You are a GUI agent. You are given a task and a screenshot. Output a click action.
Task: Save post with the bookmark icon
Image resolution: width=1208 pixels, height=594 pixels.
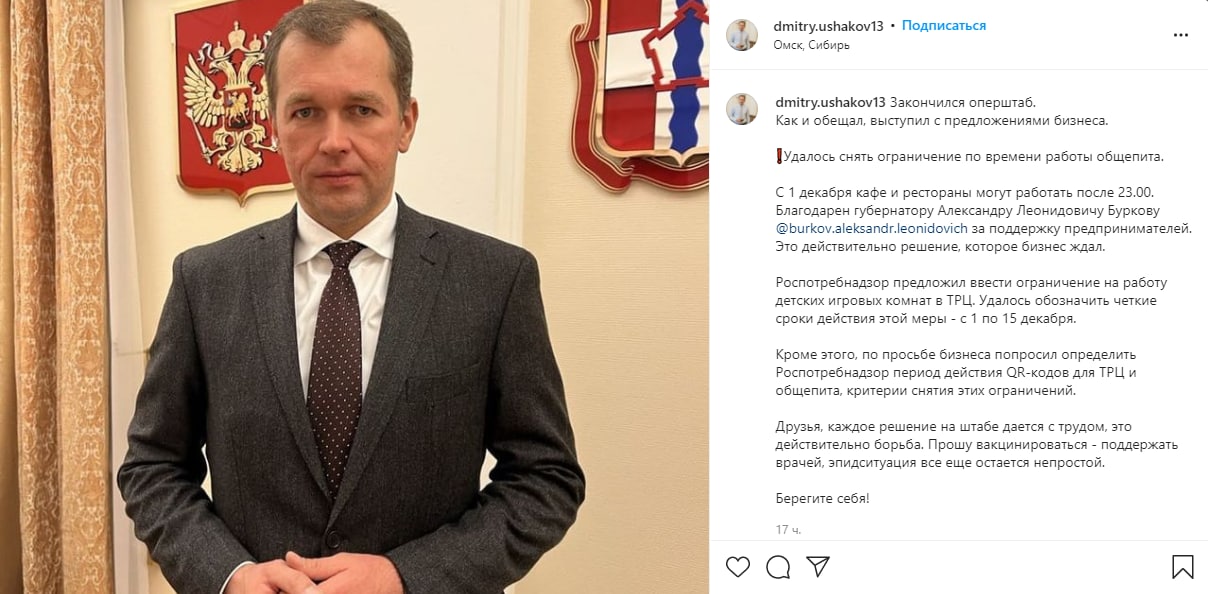point(1182,567)
